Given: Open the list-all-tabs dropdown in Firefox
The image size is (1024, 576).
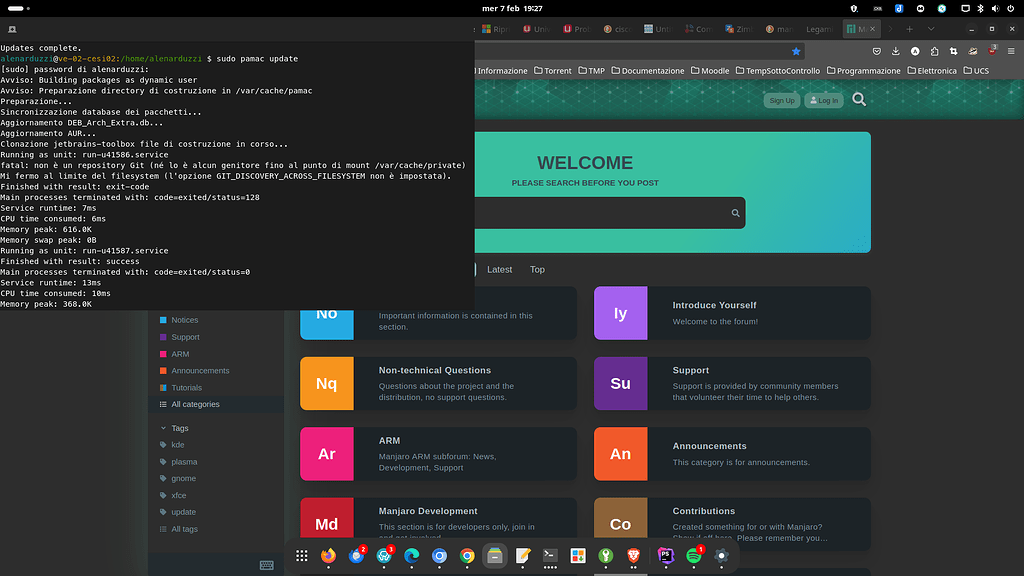Looking at the screenshot, I should pyautogui.click(x=931, y=29).
